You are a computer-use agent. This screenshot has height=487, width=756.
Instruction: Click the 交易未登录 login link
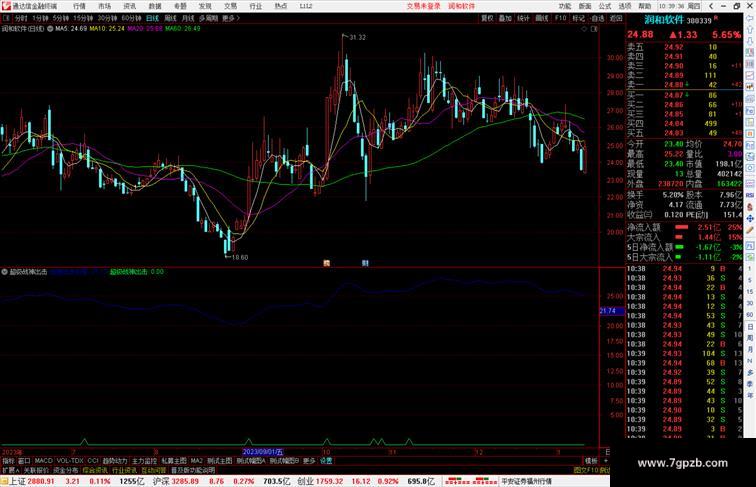point(423,6)
